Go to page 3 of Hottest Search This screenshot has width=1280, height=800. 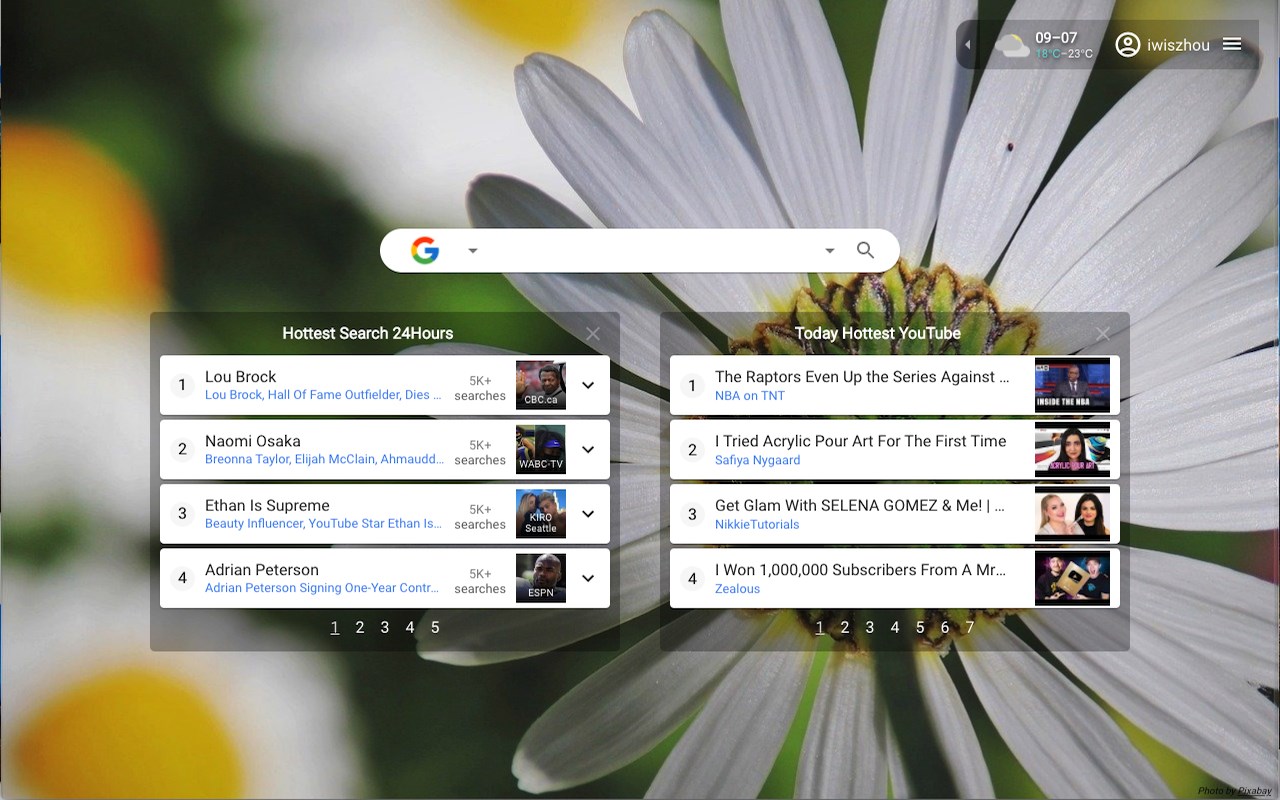385,628
